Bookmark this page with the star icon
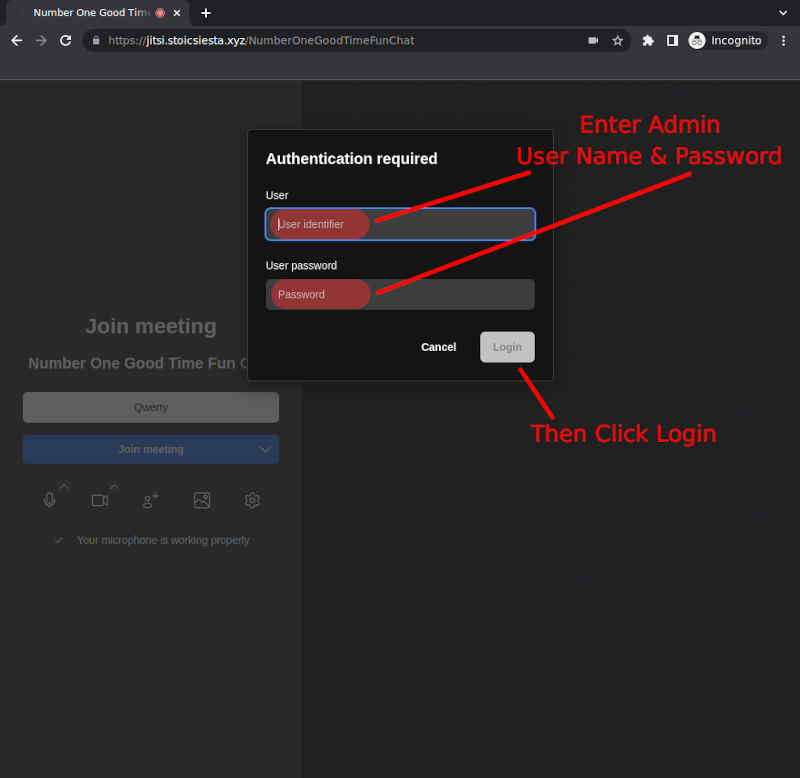This screenshot has width=800, height=778. [618, 41]
